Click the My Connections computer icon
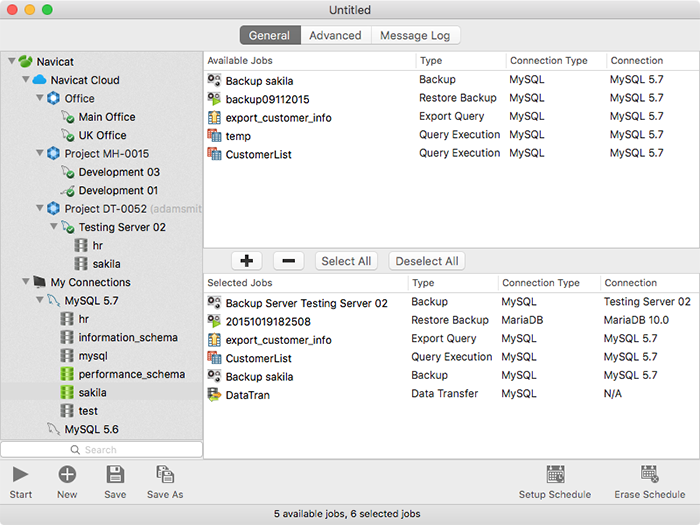 [39, 282]
